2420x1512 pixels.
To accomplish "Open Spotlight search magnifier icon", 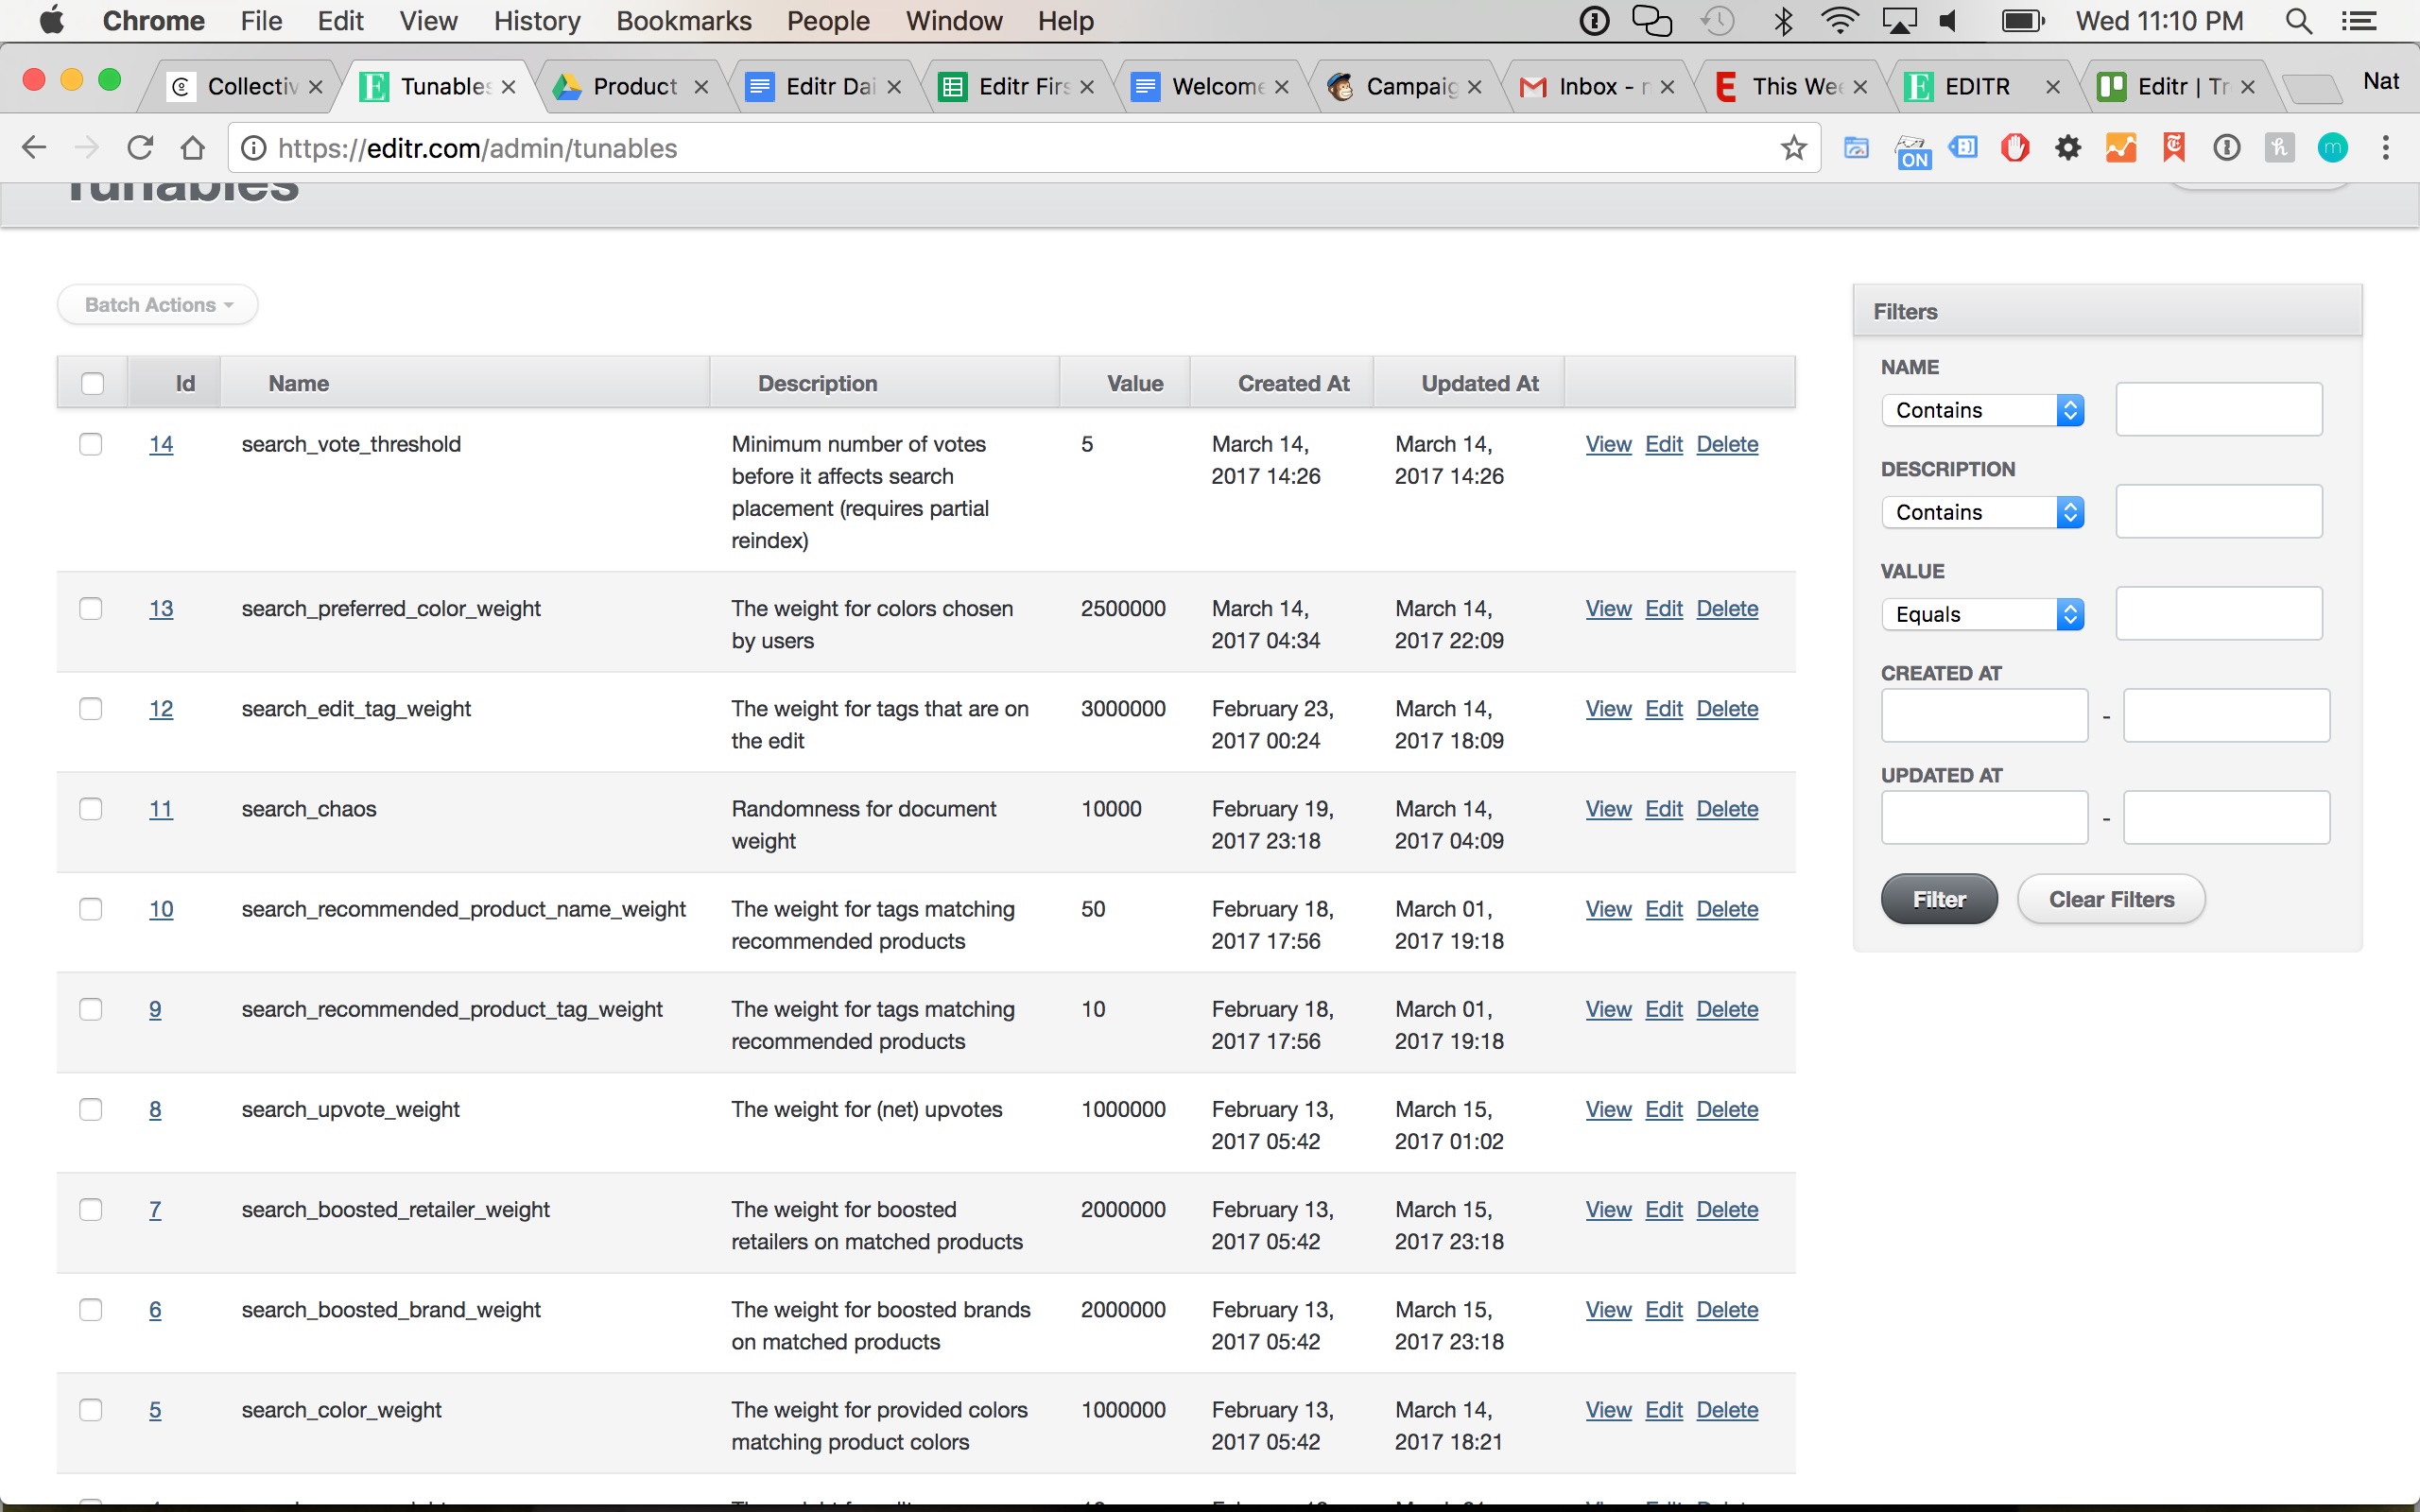I will (2298, 21).
